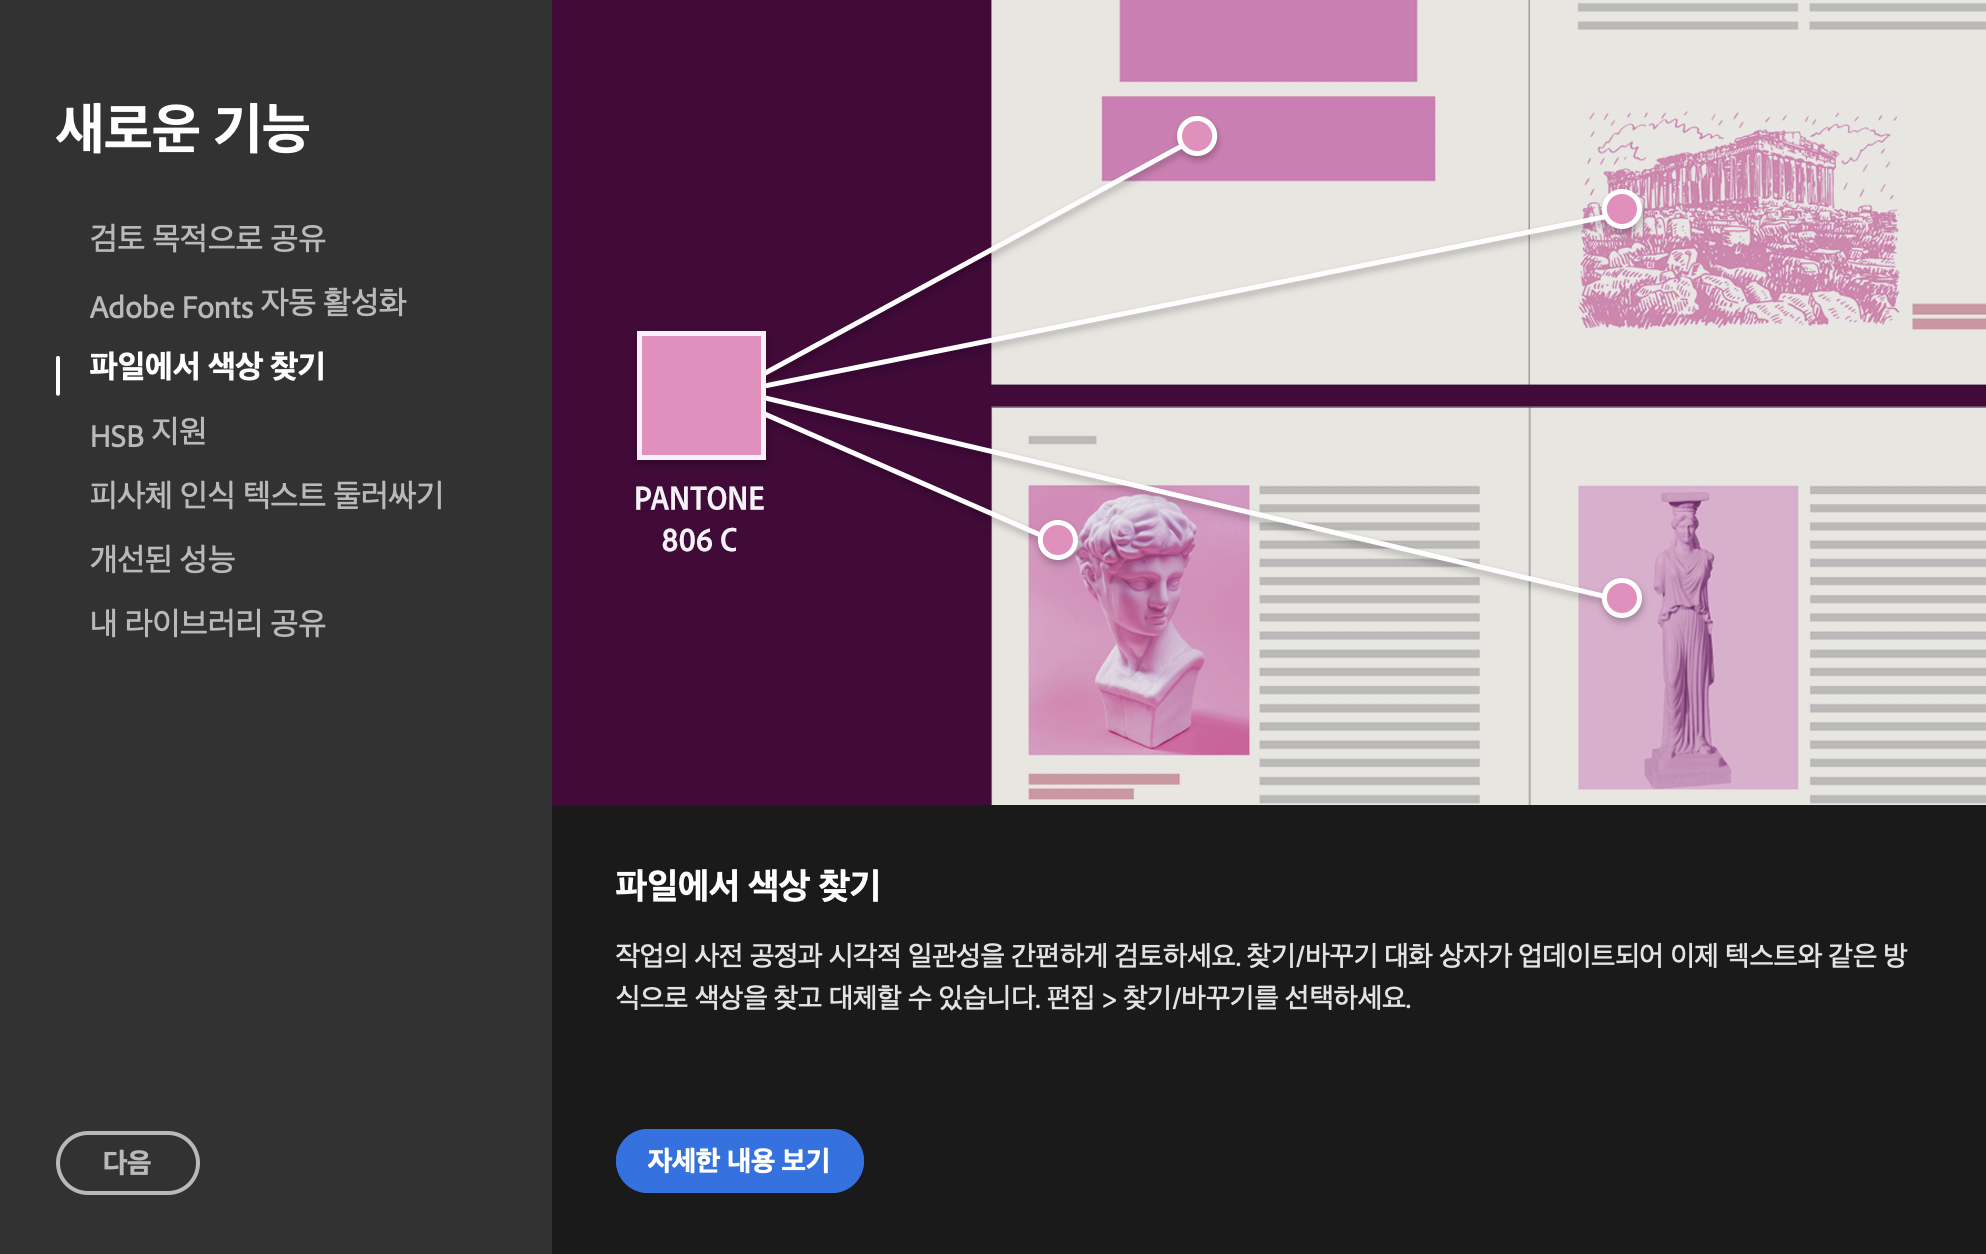Click pink marker on purple rectangle

(x=1196, y=136)
